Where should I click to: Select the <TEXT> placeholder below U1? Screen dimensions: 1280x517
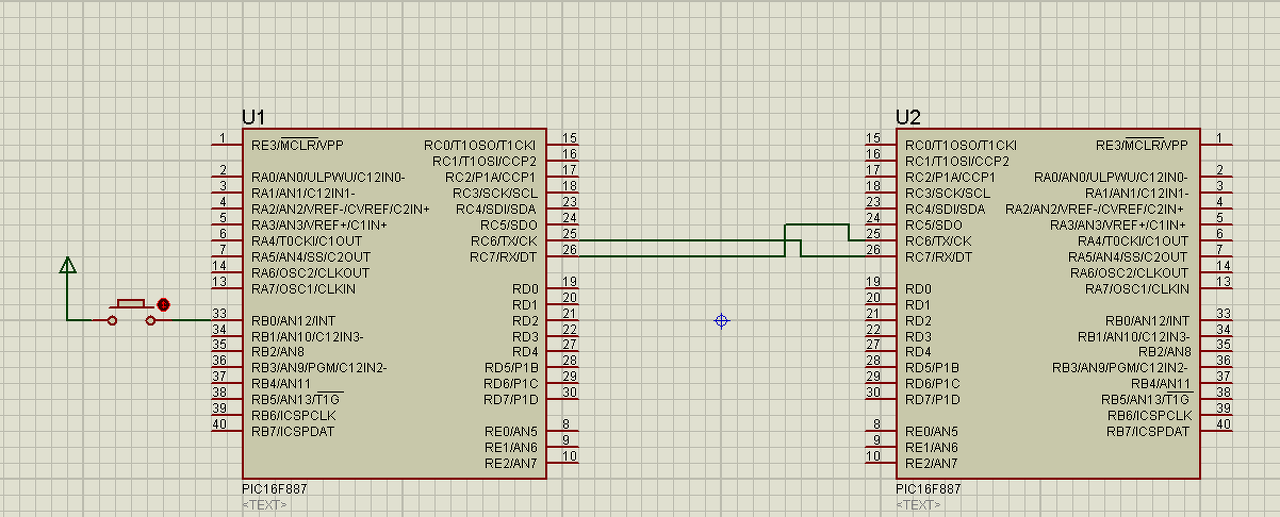point(264,505)
